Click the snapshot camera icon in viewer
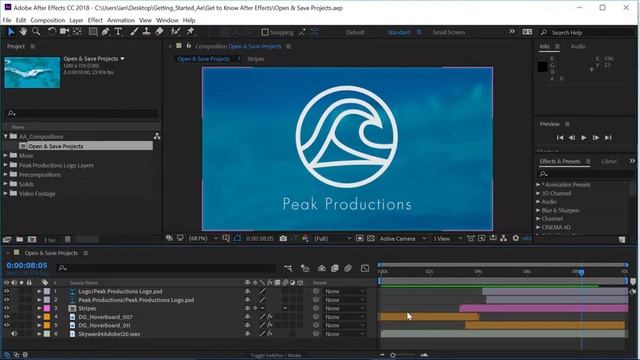640x360 pixels. pyautogui.click(x=283, y=238)
